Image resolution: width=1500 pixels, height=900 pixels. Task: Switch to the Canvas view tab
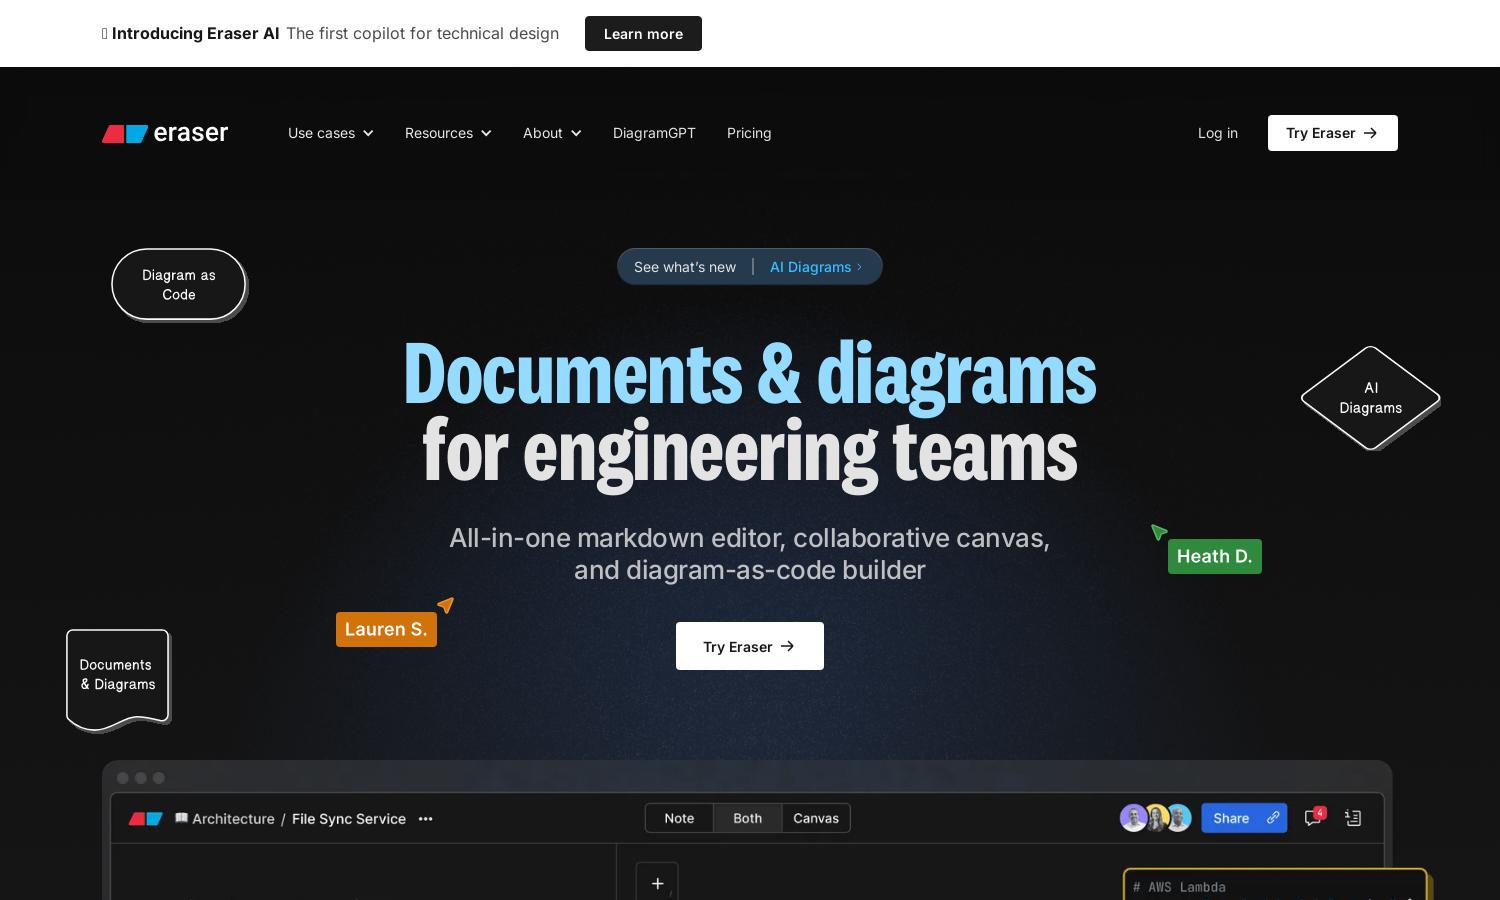(x=816, y=818)
